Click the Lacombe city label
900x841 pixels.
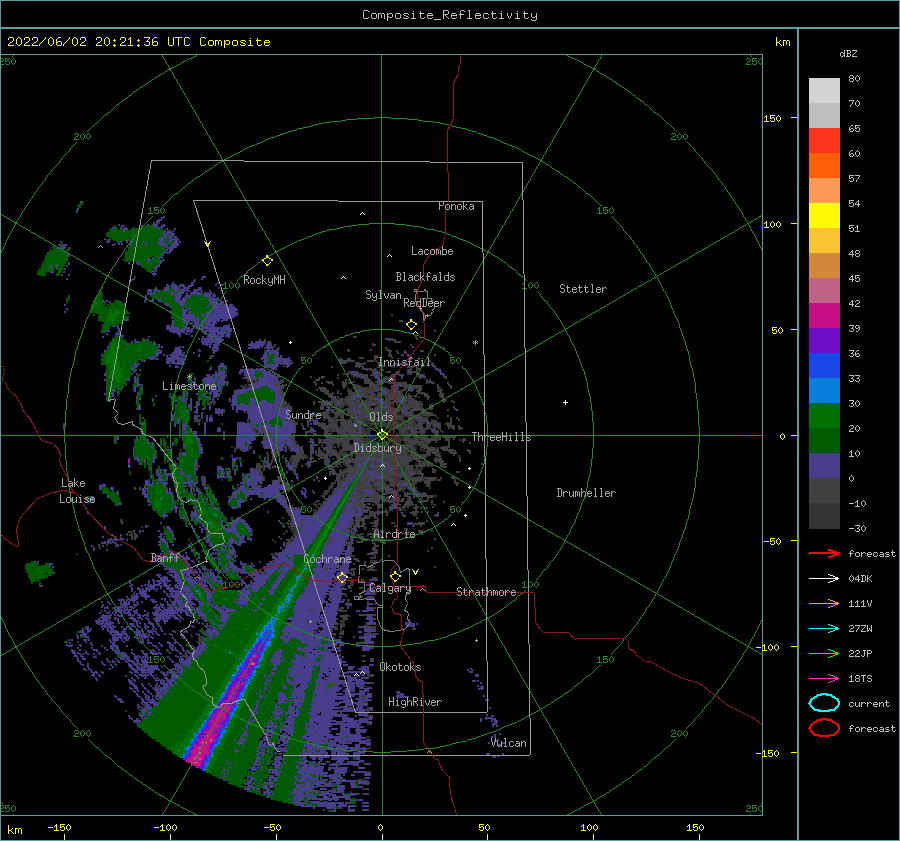tap(432, 251)
